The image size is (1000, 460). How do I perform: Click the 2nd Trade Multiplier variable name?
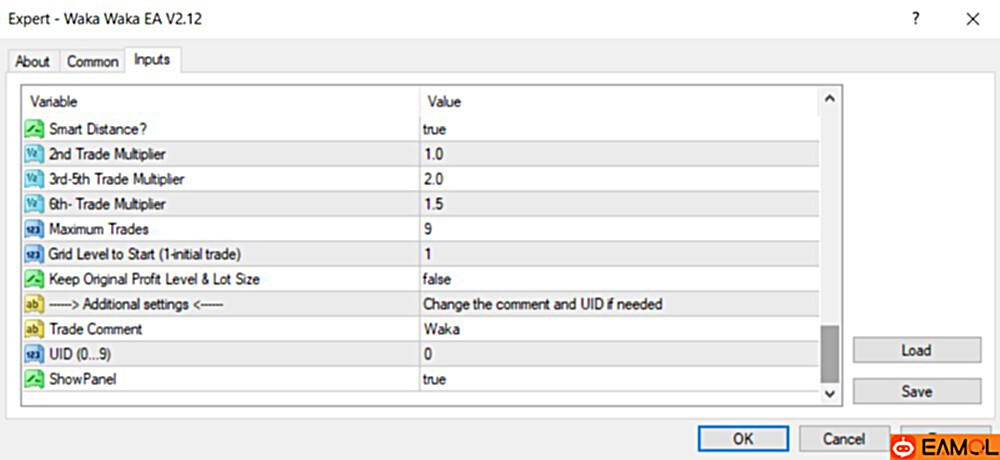[107, 154]
